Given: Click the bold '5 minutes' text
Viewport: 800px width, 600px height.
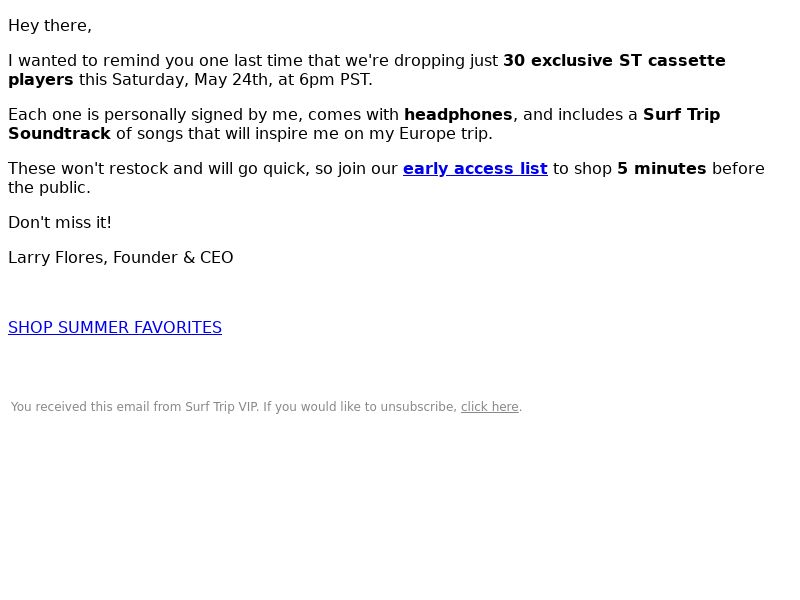Looking at the screenshot, I should [x=662, y=168].
